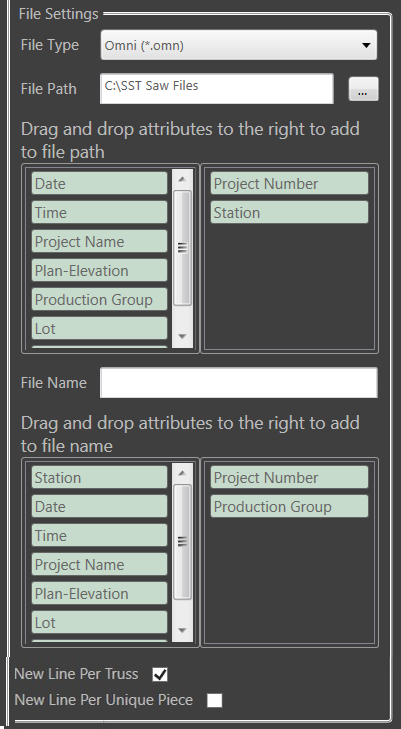This screenshot has height=729, width=401.
Task: Click the up arrow of file path attribute scrollbar
Action: [182, 179]
